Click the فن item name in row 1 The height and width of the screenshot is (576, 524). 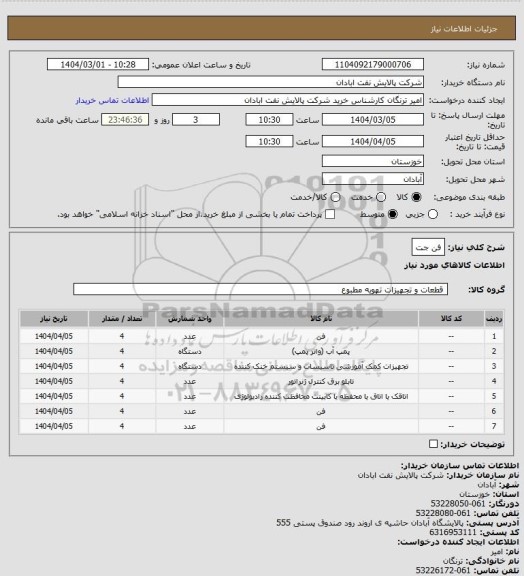(321, 336)
